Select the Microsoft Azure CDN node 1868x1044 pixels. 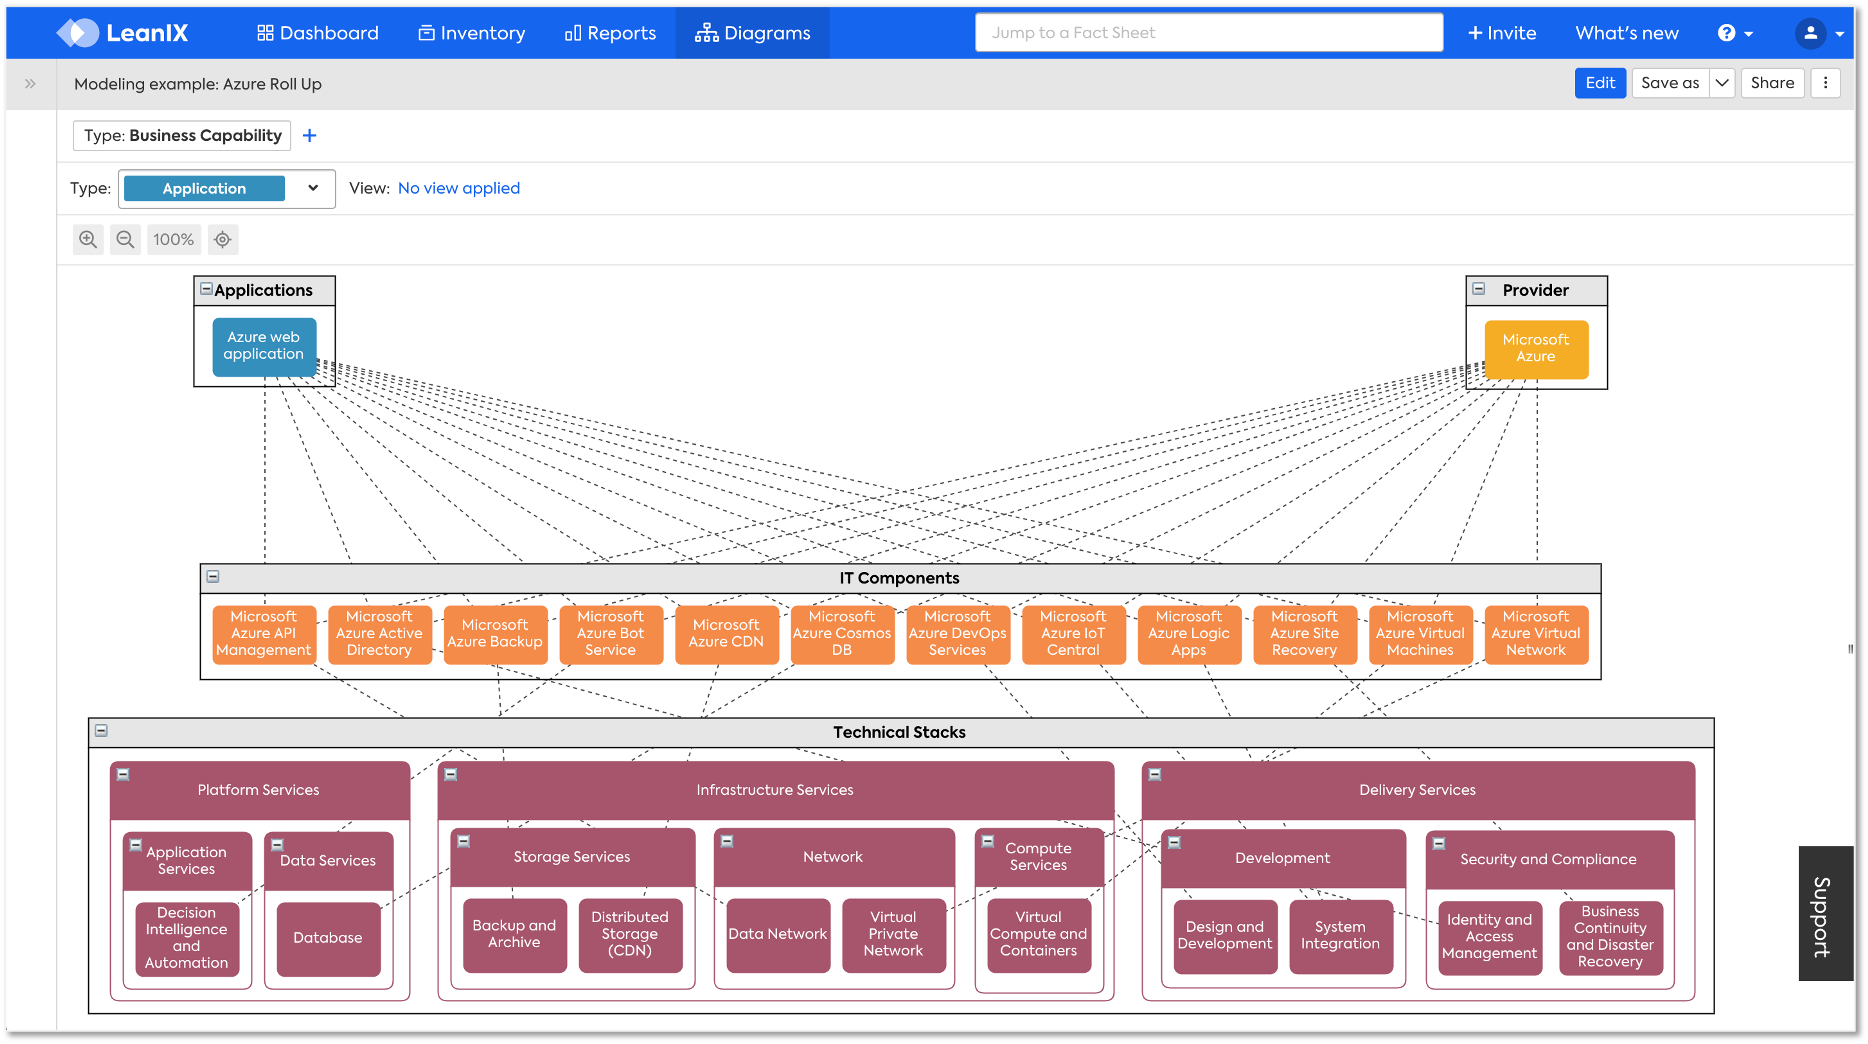click(727, 634)
